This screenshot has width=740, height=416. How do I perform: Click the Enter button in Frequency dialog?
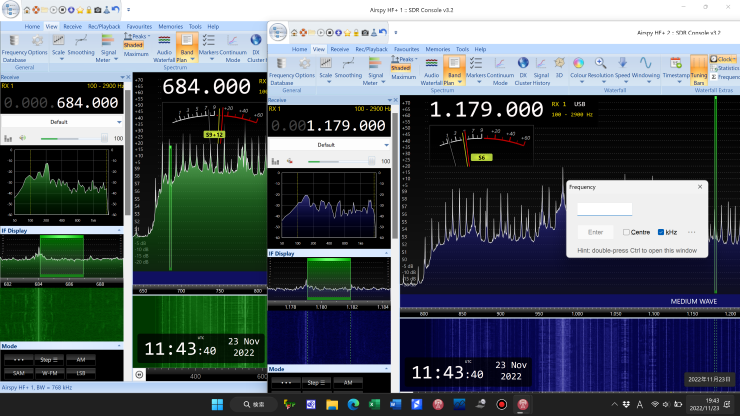pyautogui.click(x=595, y=232)
